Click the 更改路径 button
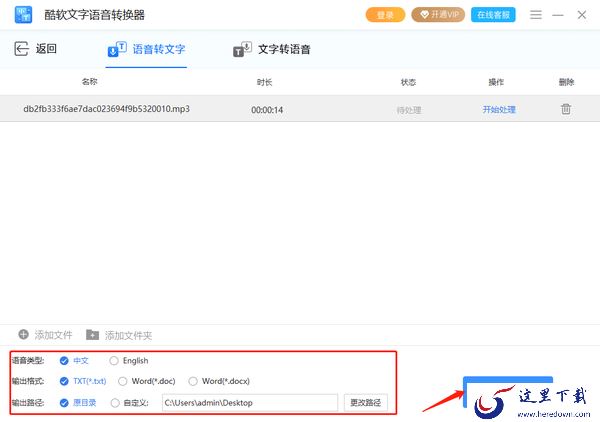 click(x=365, y=402)
